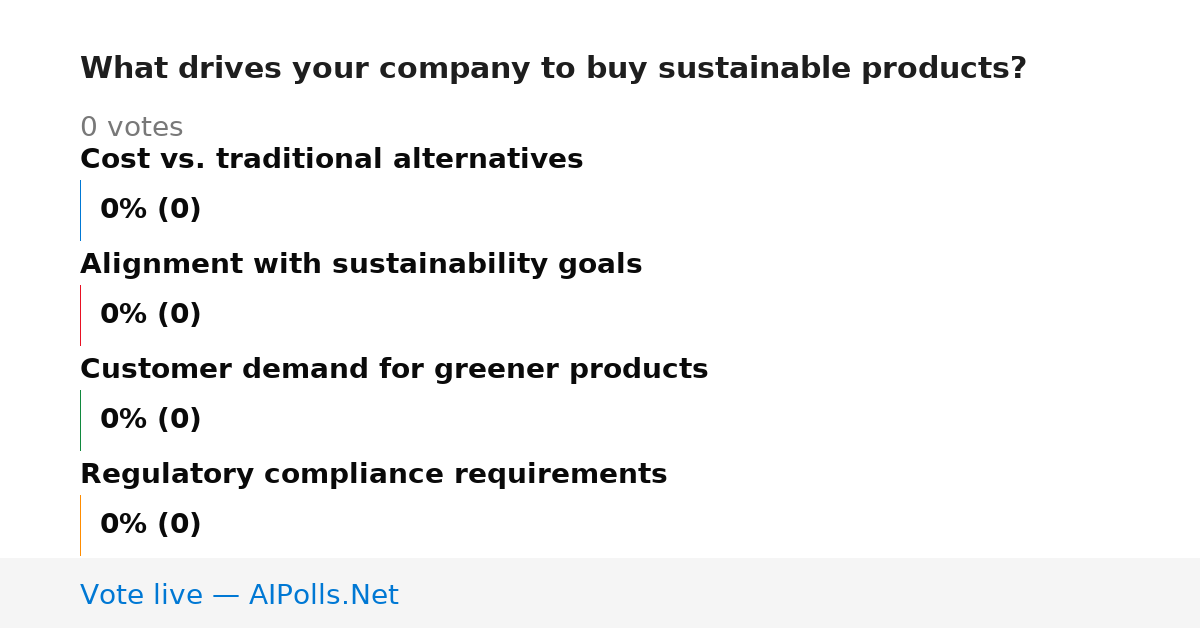Click the gray footer bar's empty area
The width and height of the screenshot is (1200, 628).
click(x=800, y=593)
